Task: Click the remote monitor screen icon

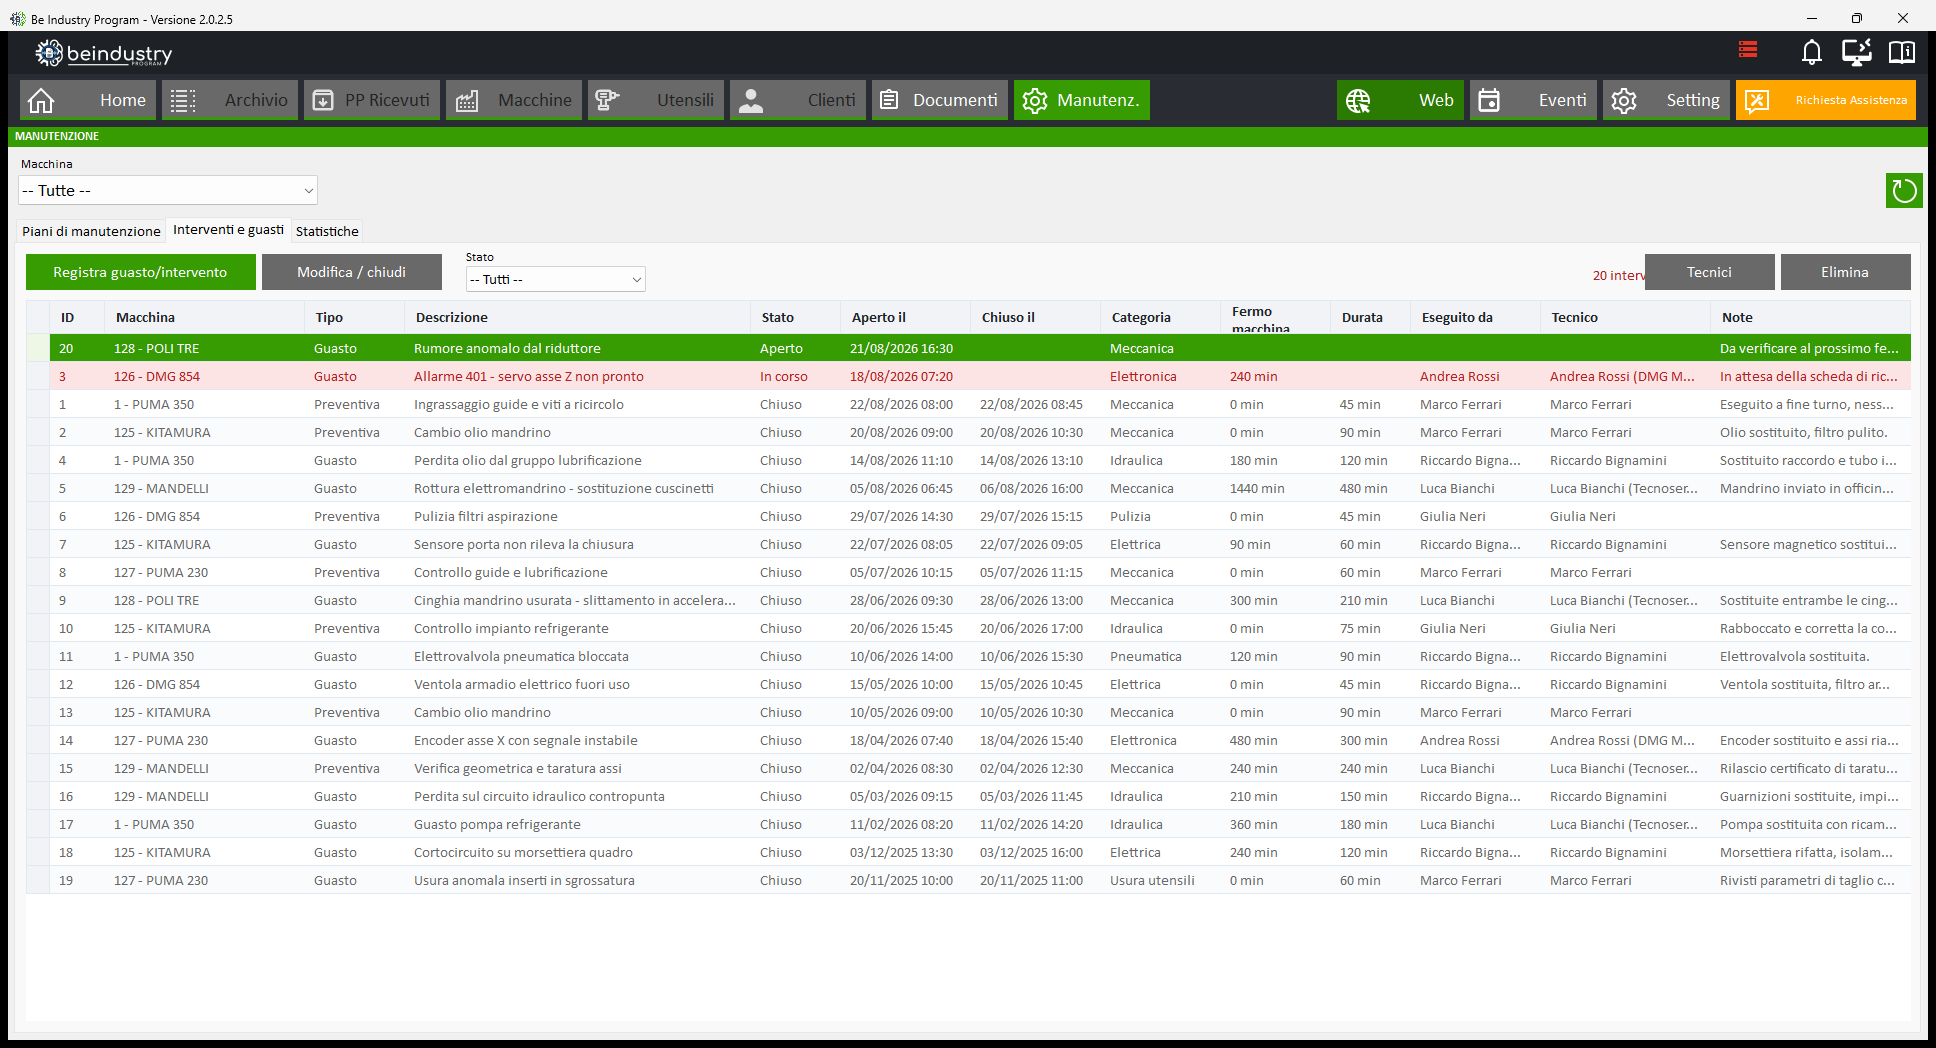Action: point(1857,52)
